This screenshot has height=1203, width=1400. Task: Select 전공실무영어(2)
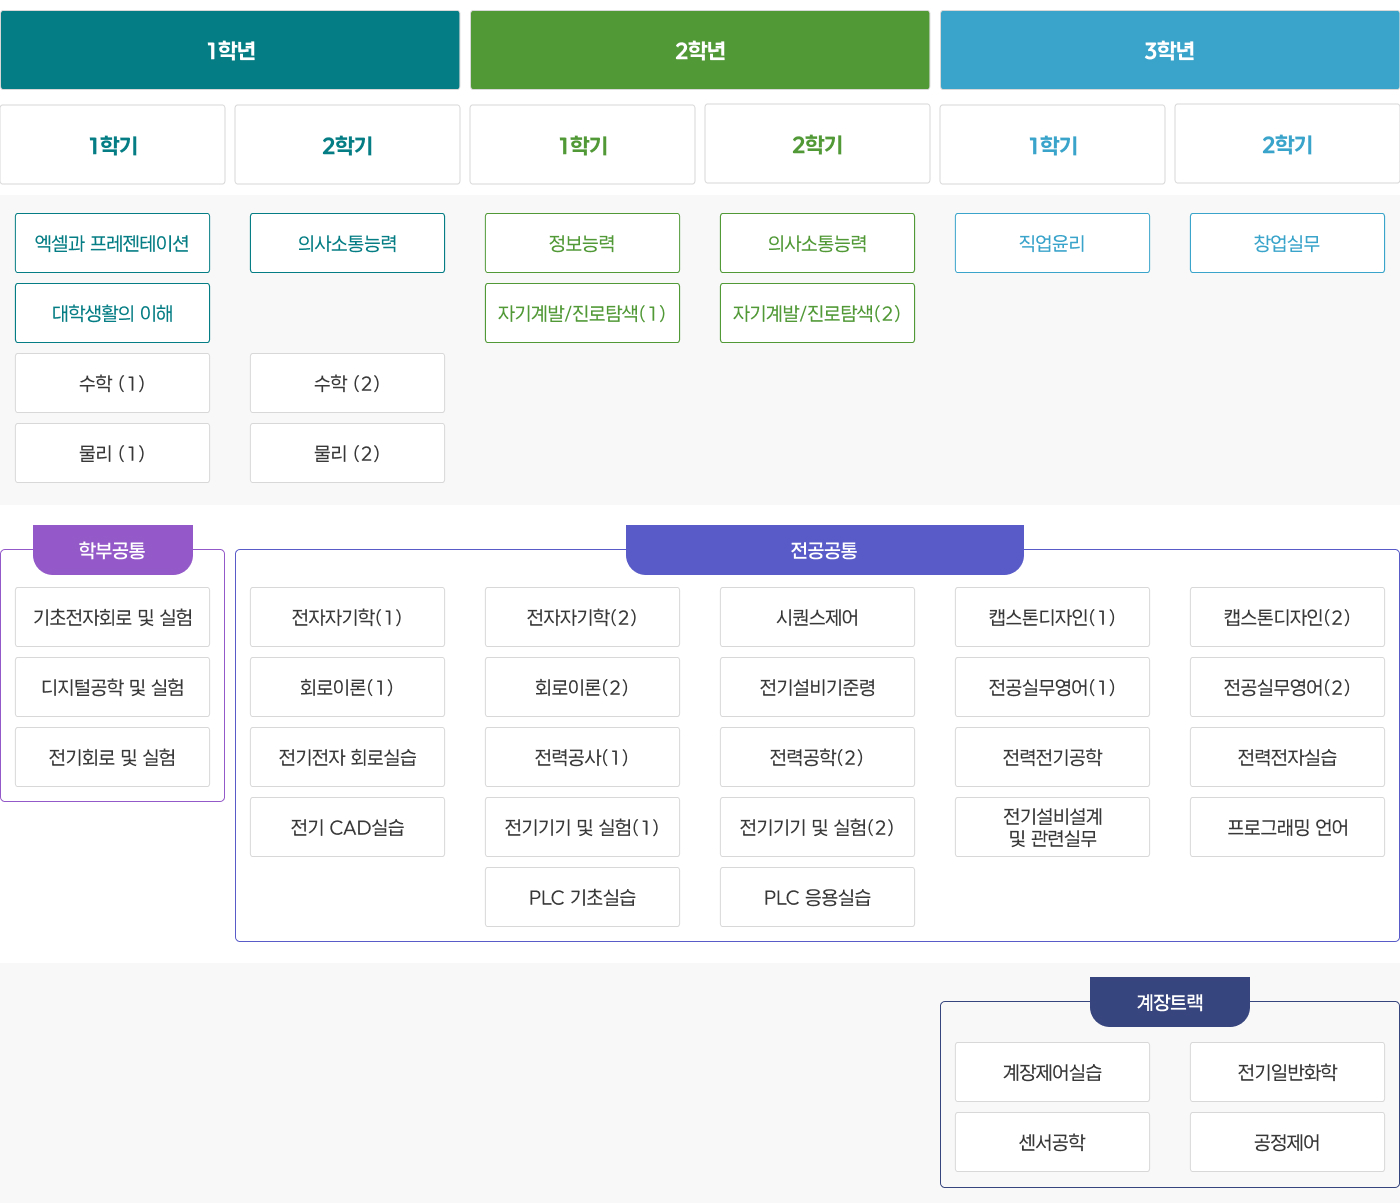(x=1287, y=687)
